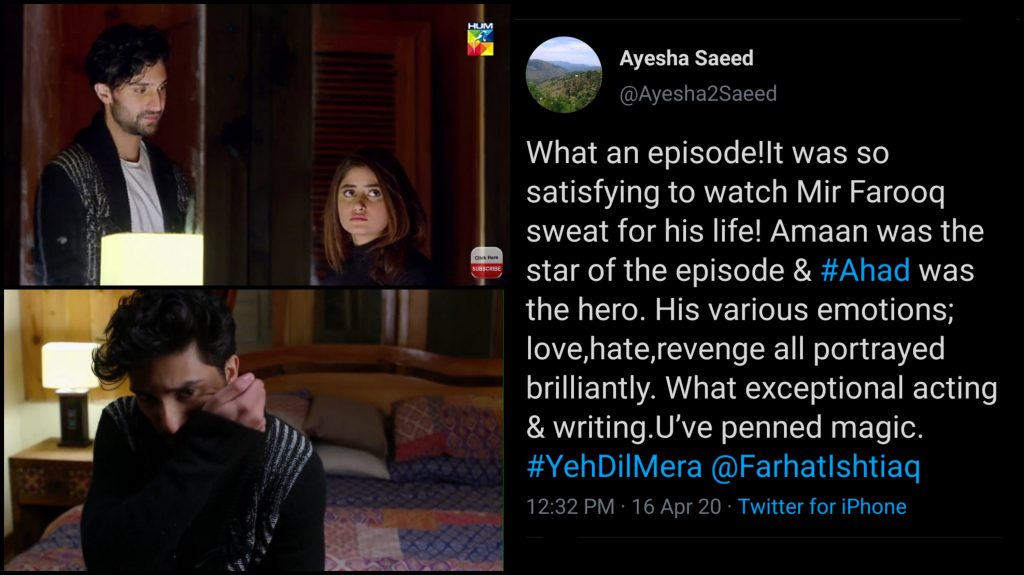Open the #YehDilMera hashtag
Viewport: 1024px width, 575px height.
click(x=614, y=467)
